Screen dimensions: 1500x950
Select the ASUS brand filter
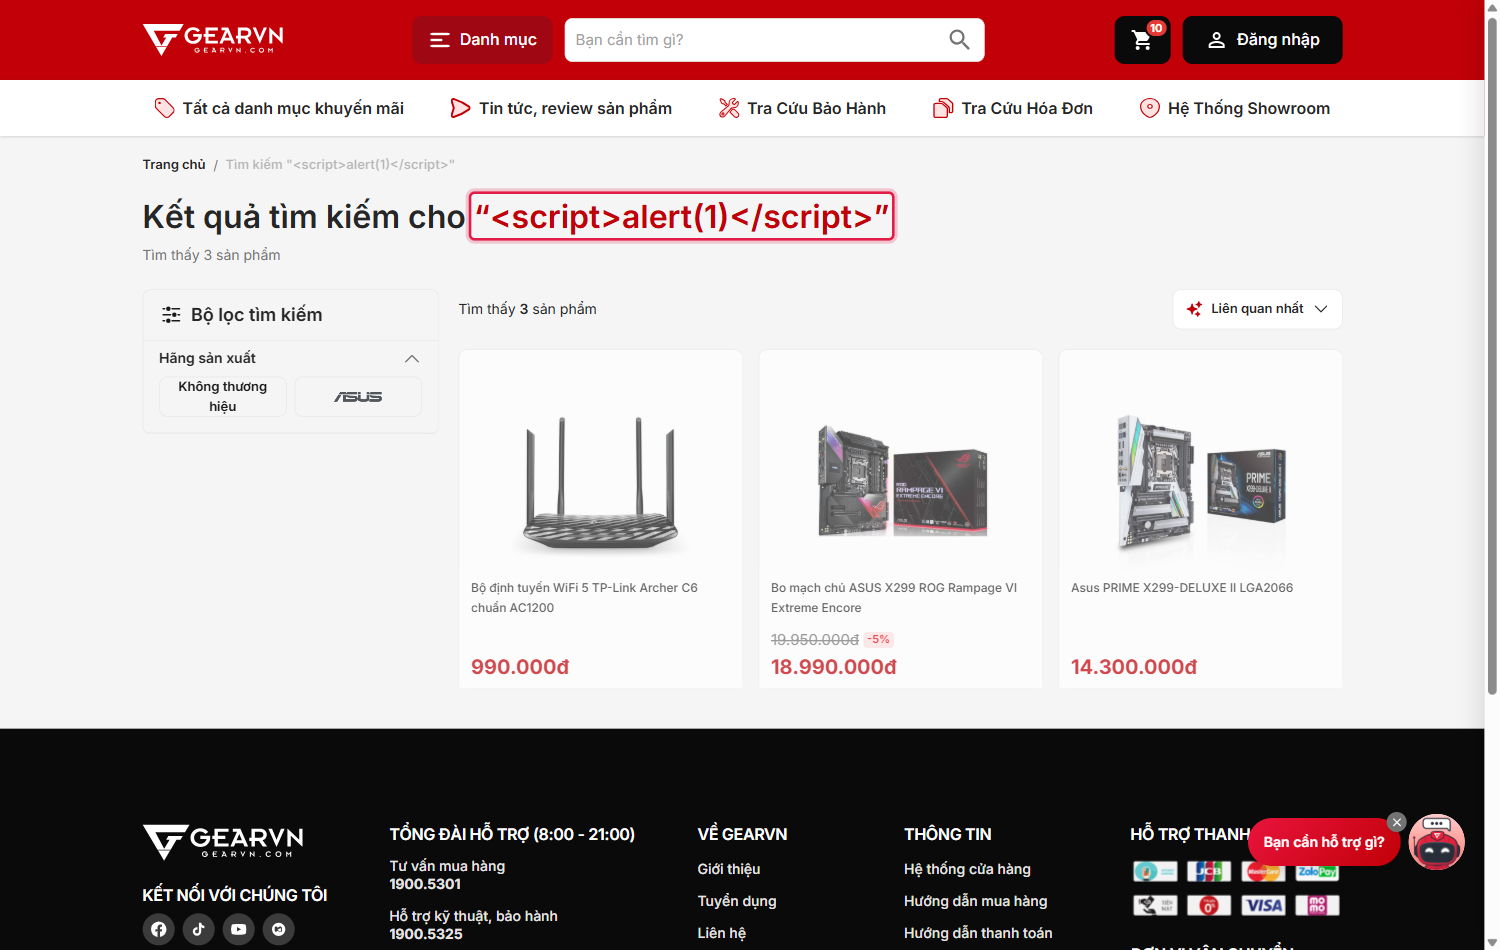358,397
